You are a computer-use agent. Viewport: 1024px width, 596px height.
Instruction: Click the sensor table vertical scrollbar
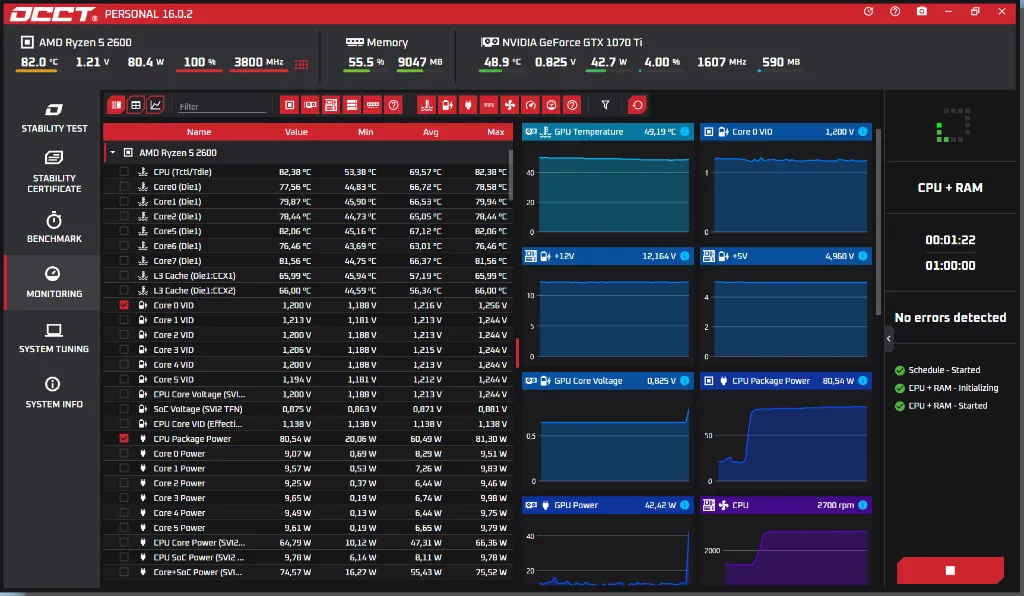click(x=511, y=175)
